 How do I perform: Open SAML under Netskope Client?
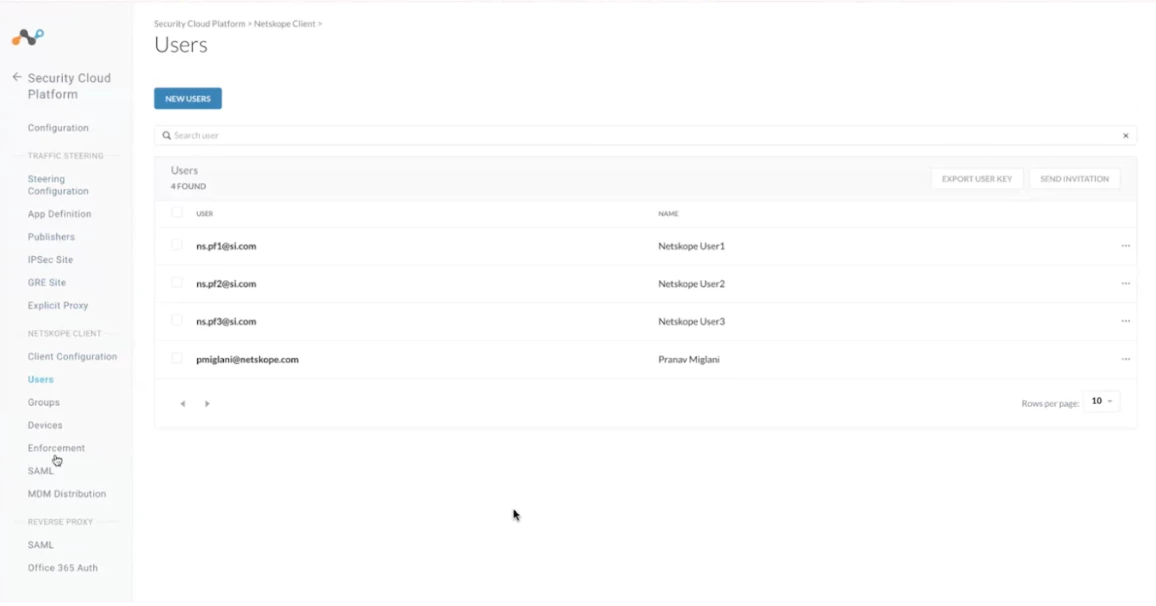point(41,471)
